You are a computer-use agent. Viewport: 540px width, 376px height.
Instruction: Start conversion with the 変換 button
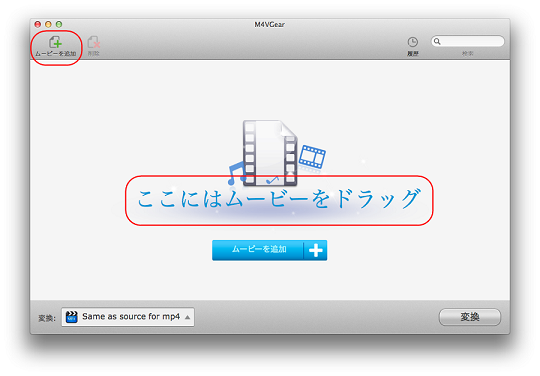[470, 317]
